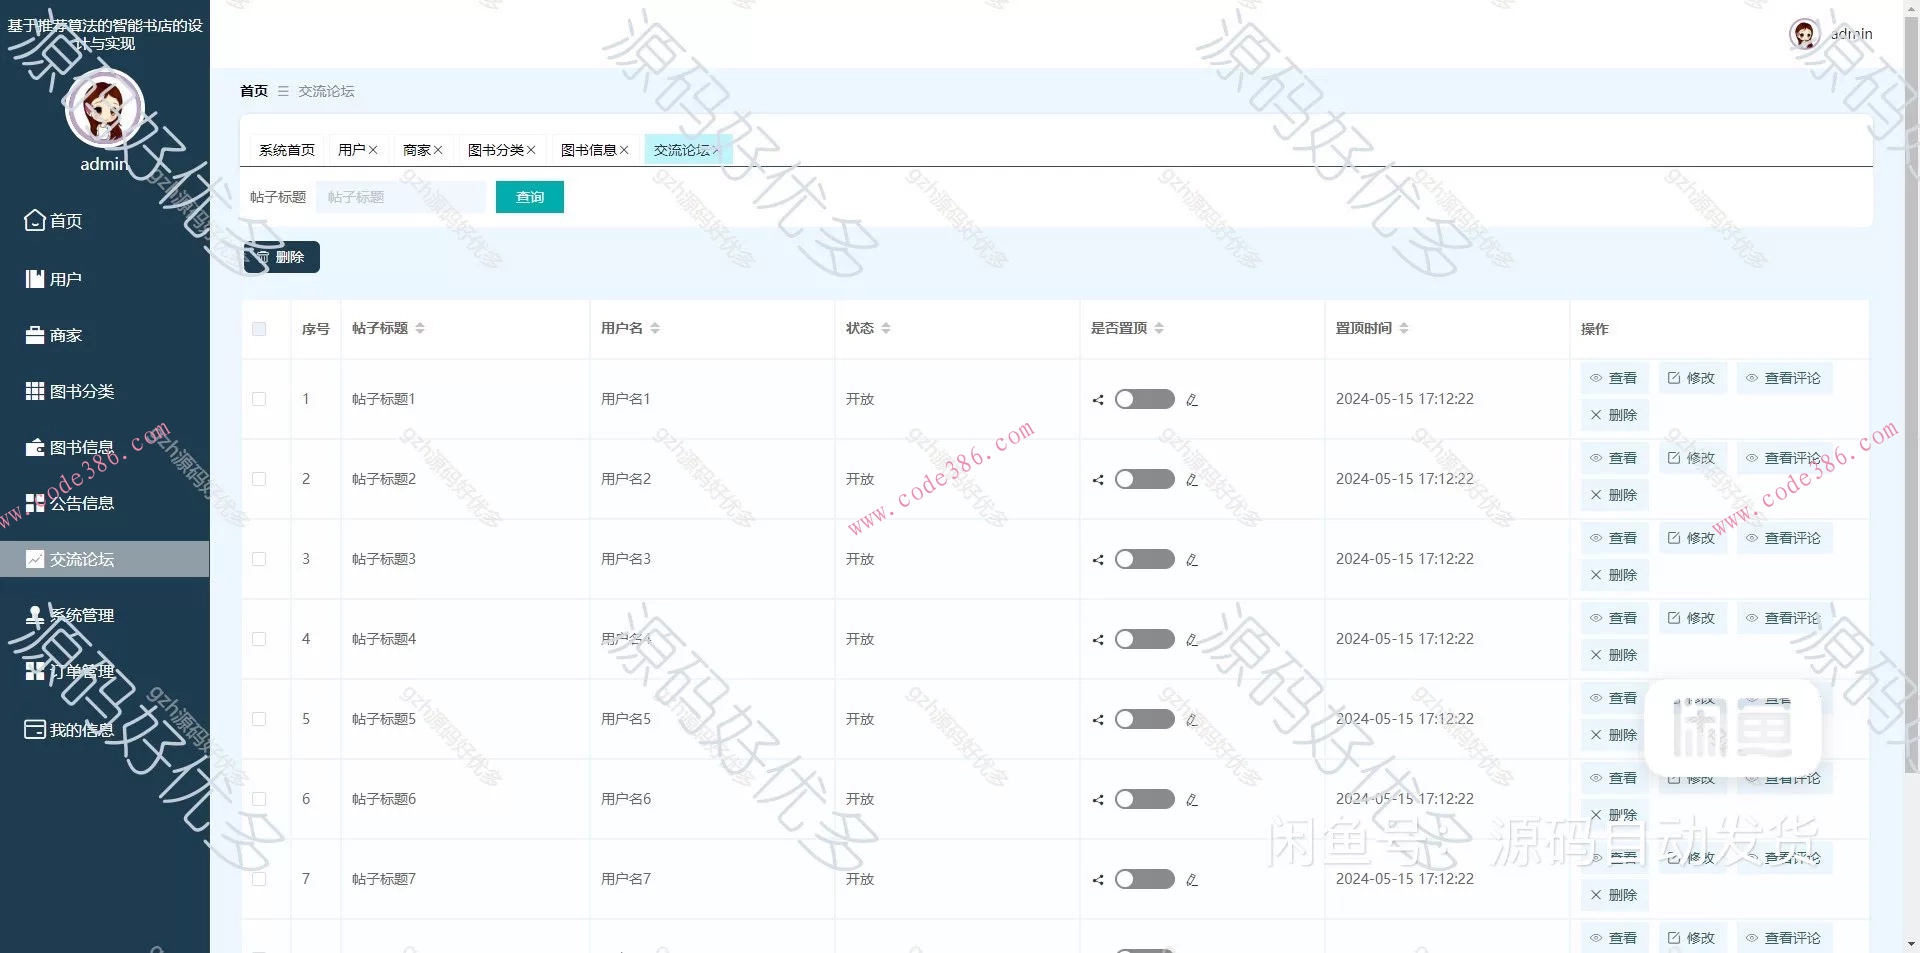Toggle the 是否置顶 switch for 帖子标题1
The width and height of the screenshot is (1920, 953).
point(1145,399)
